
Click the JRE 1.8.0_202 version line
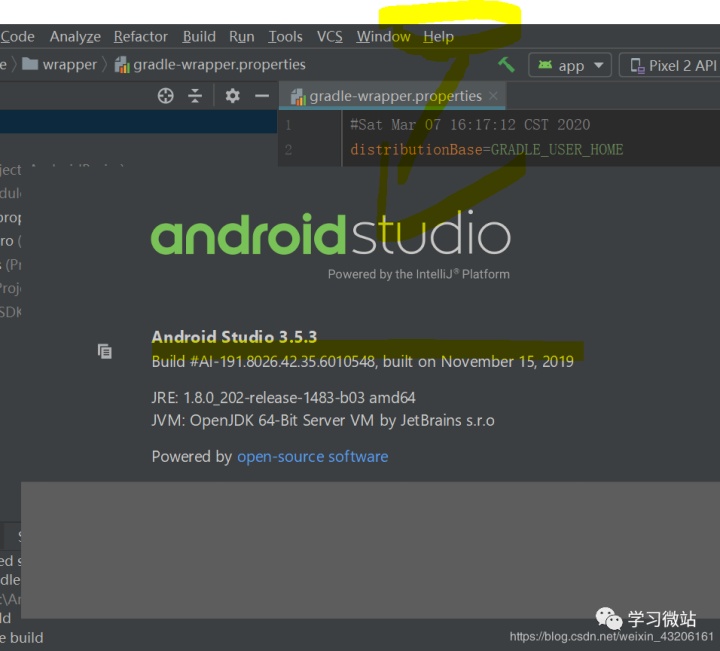coord(283,398)
